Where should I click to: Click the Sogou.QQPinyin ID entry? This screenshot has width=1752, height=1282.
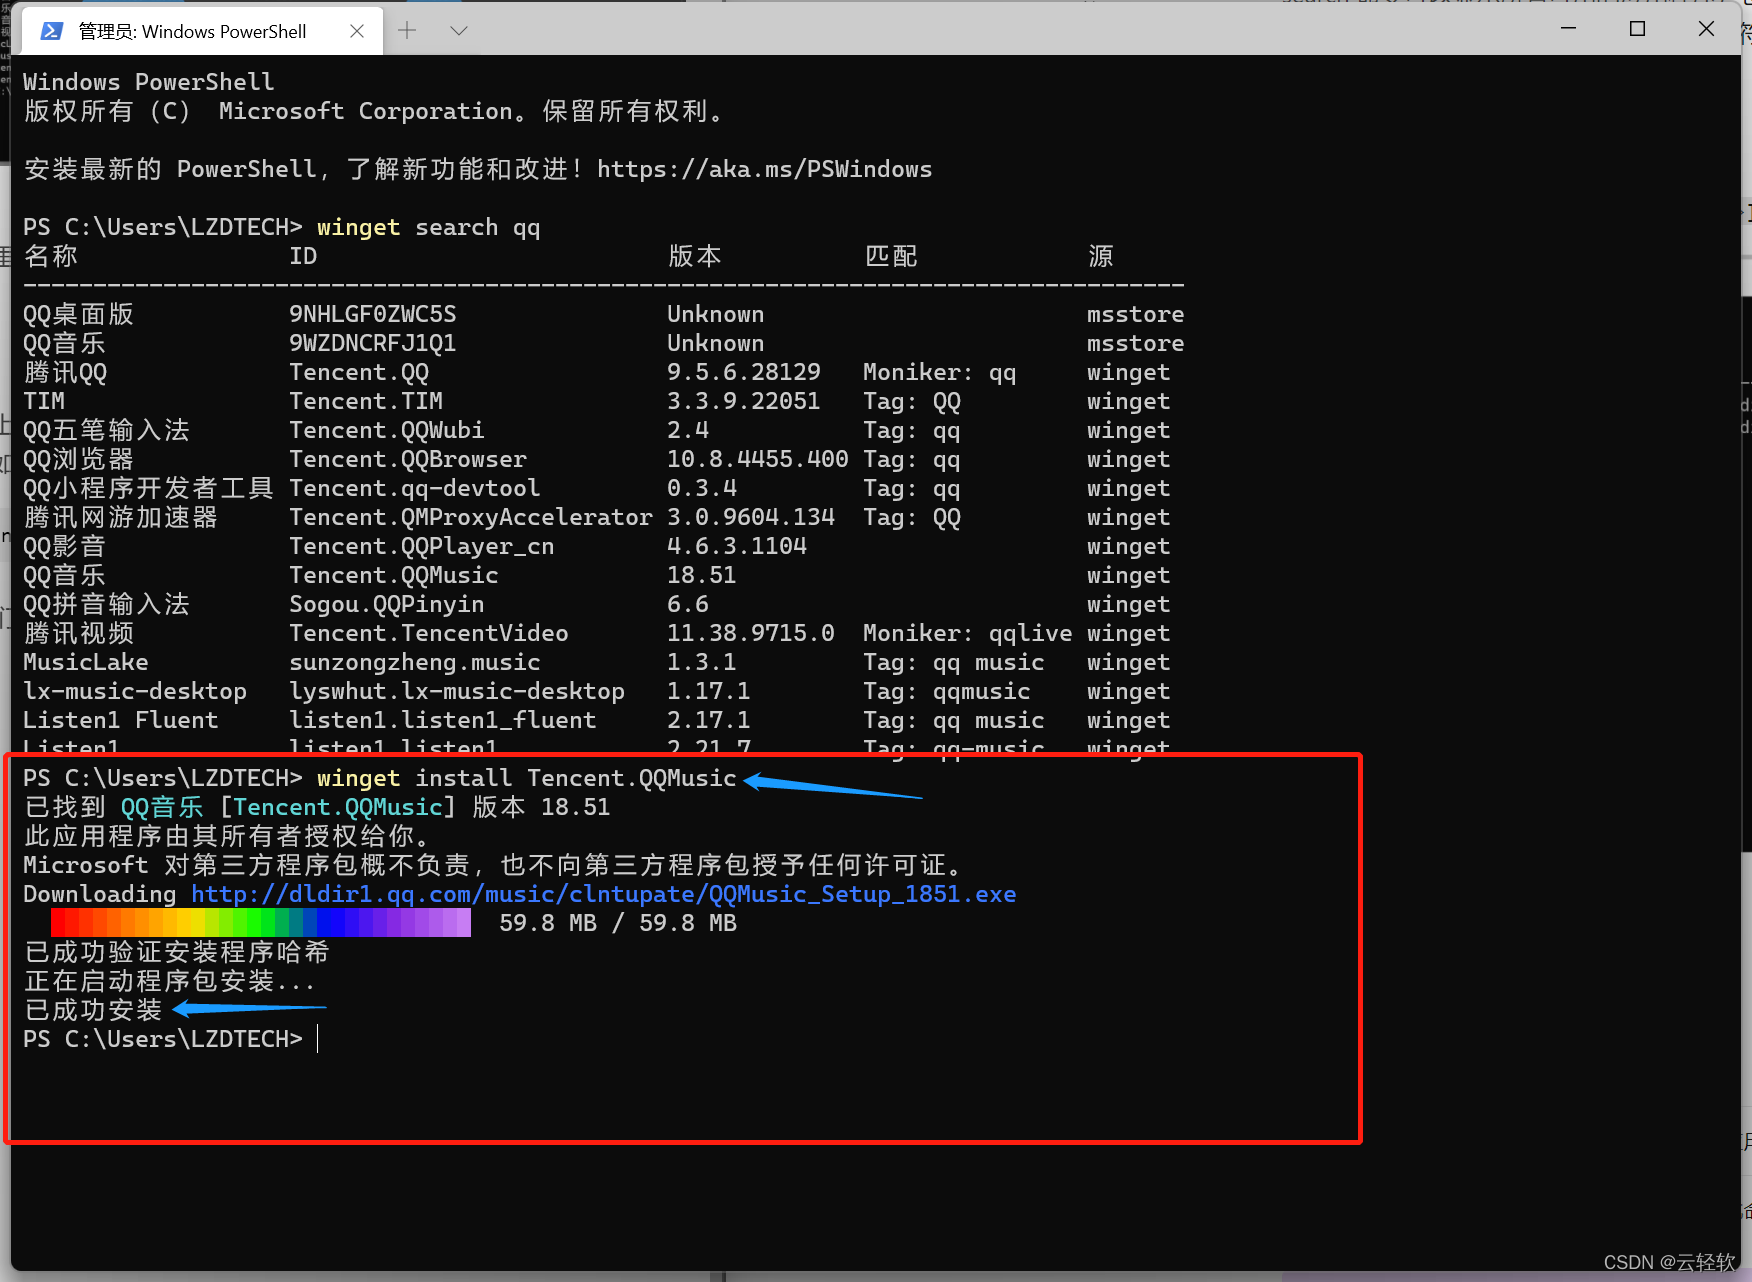[x=387, y=605]
